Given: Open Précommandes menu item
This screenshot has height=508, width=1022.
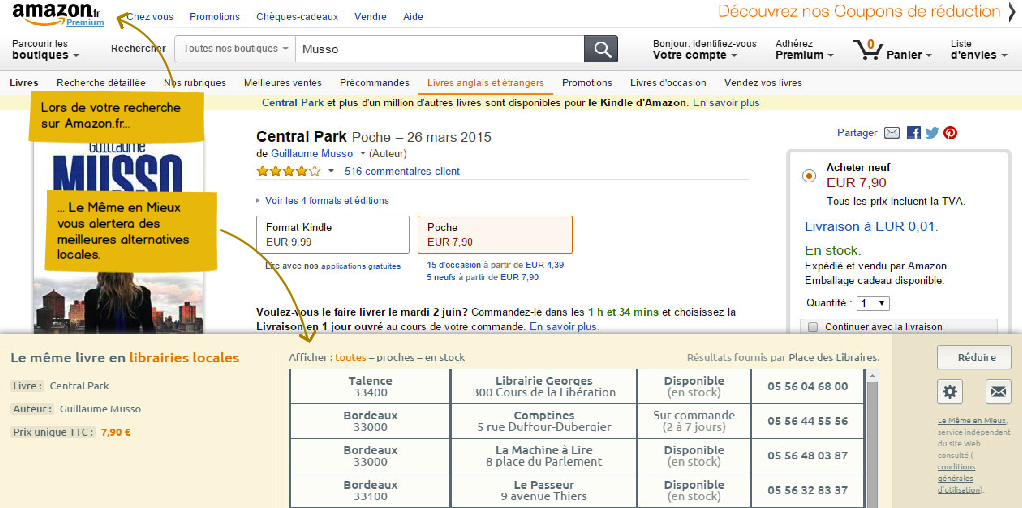Looking at the screenshot, I should click(375, 83).
